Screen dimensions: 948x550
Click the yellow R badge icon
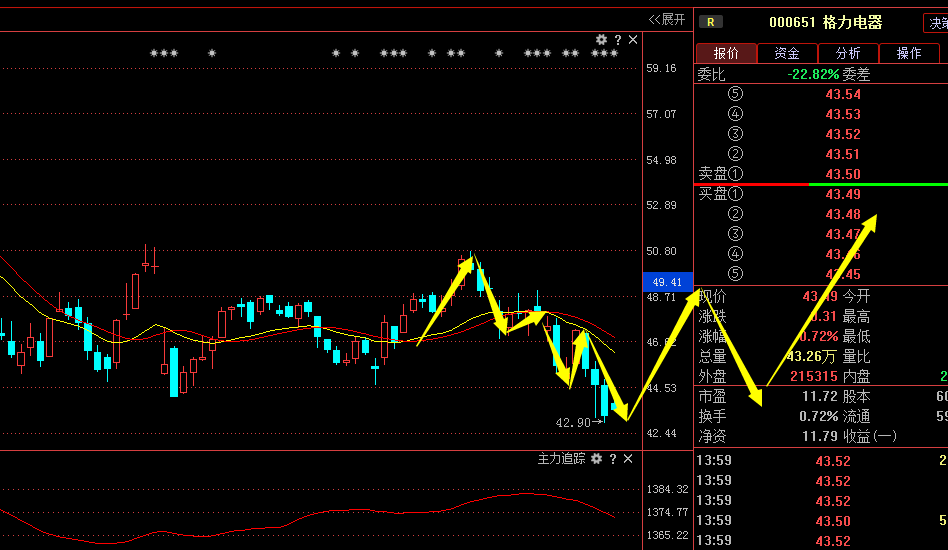point(710,22)
